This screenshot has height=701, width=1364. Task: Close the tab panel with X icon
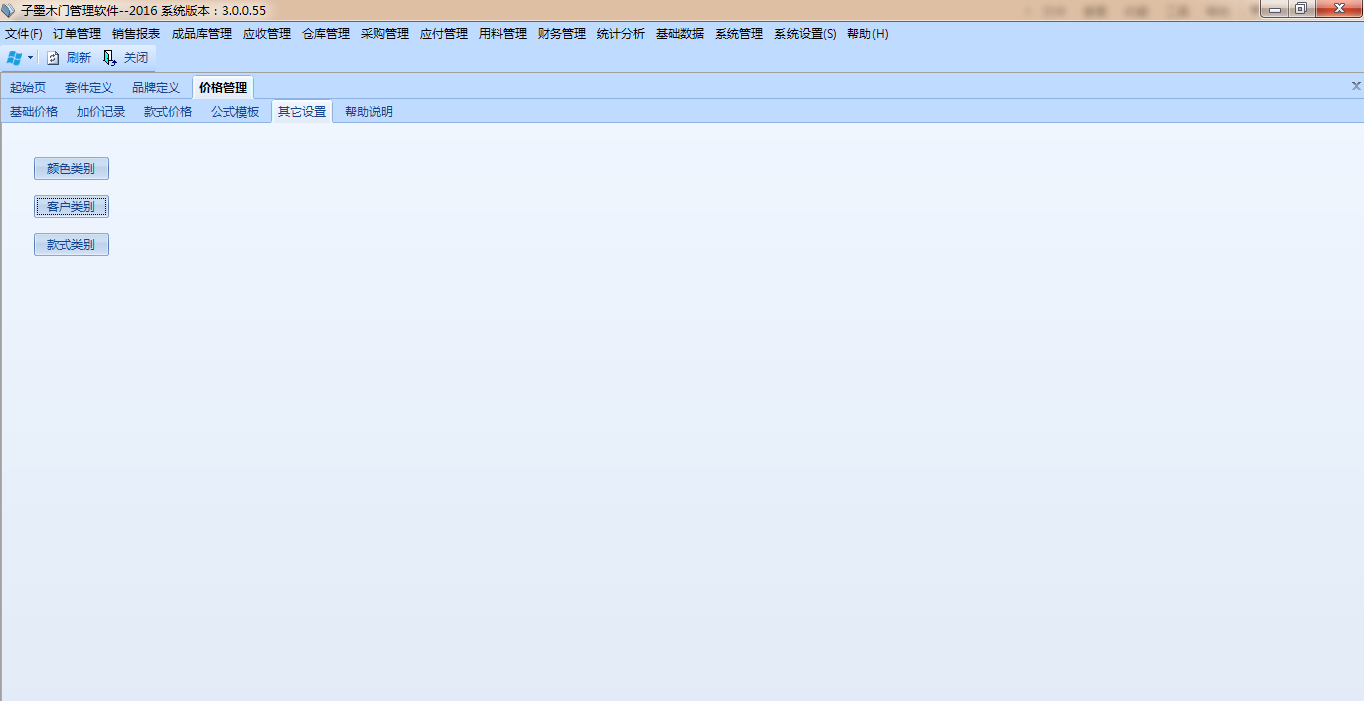click(1356, 86)
